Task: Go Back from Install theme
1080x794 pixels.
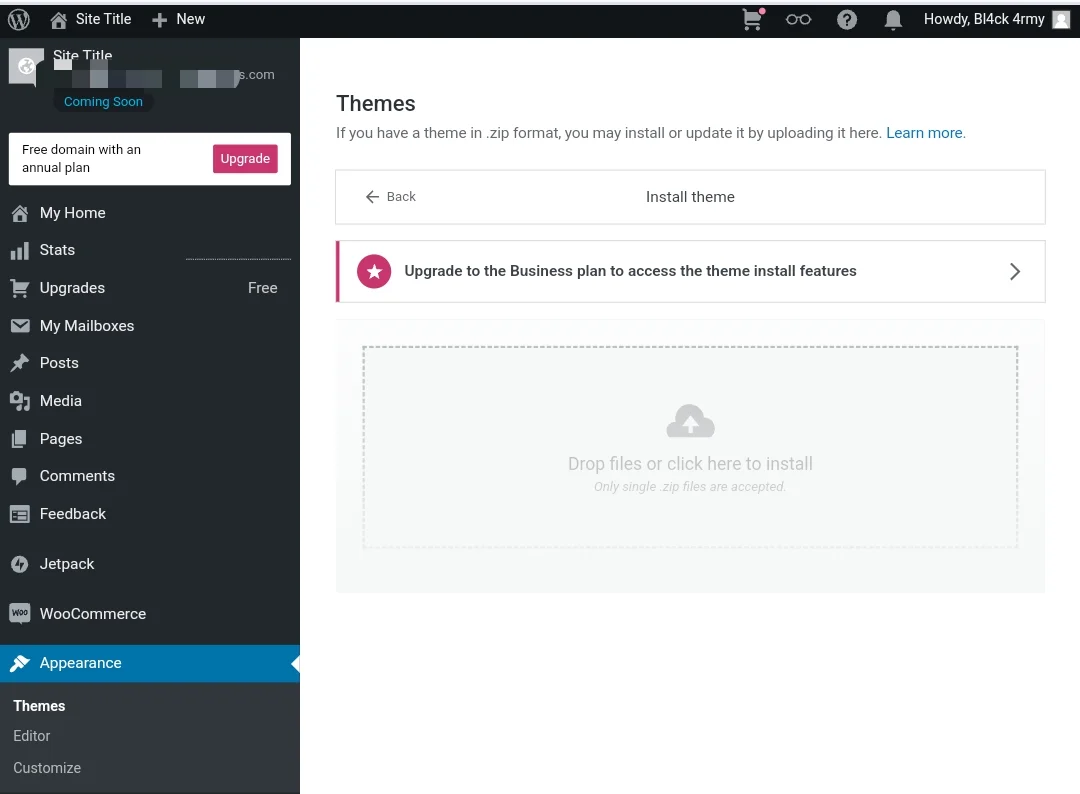Action: coord(391,197)
